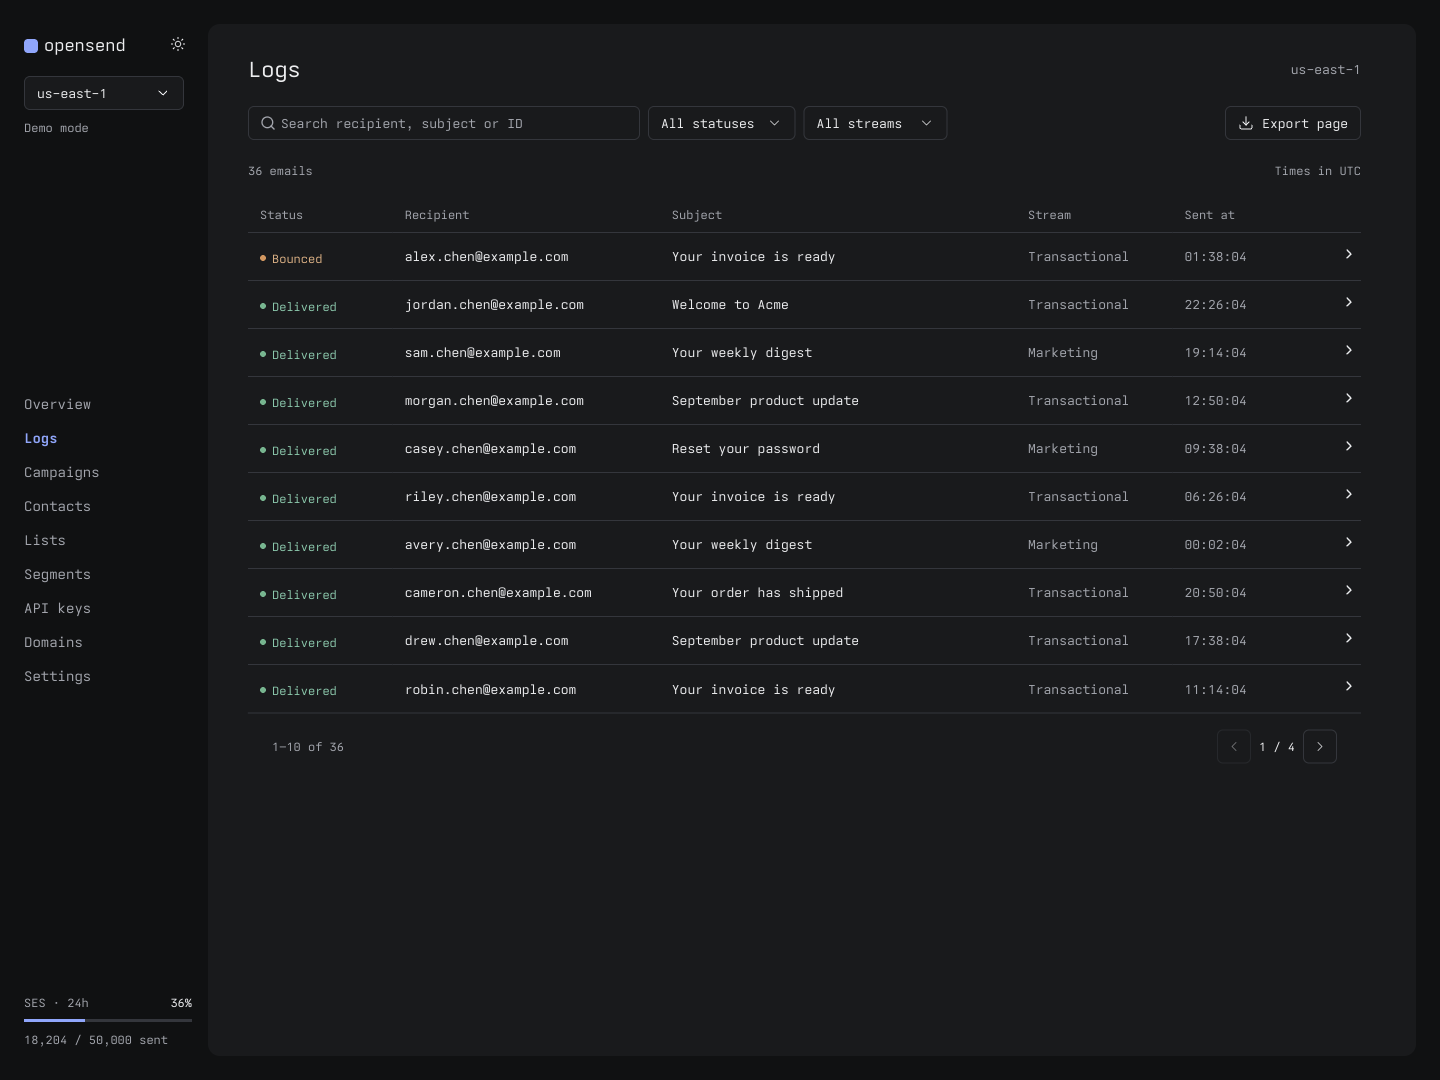Open details chevron for avery.chen@example.com
The width and height of the screenshot is (1440, 1080).
pos(1348,542)
